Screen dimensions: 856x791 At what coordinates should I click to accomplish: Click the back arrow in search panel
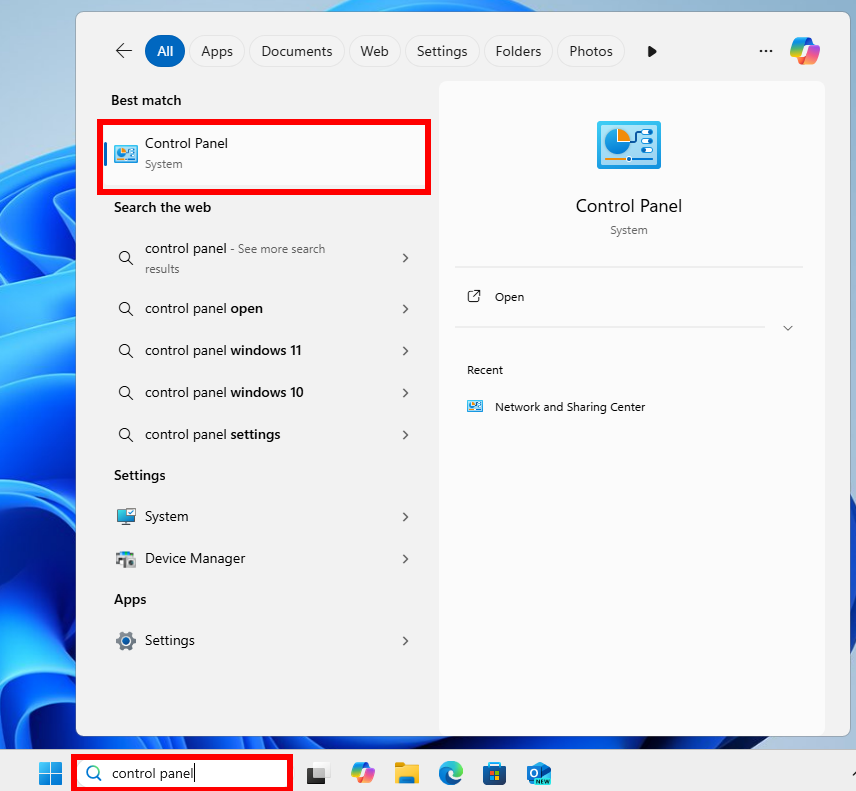pyautogui.click(x=124, y=51)
